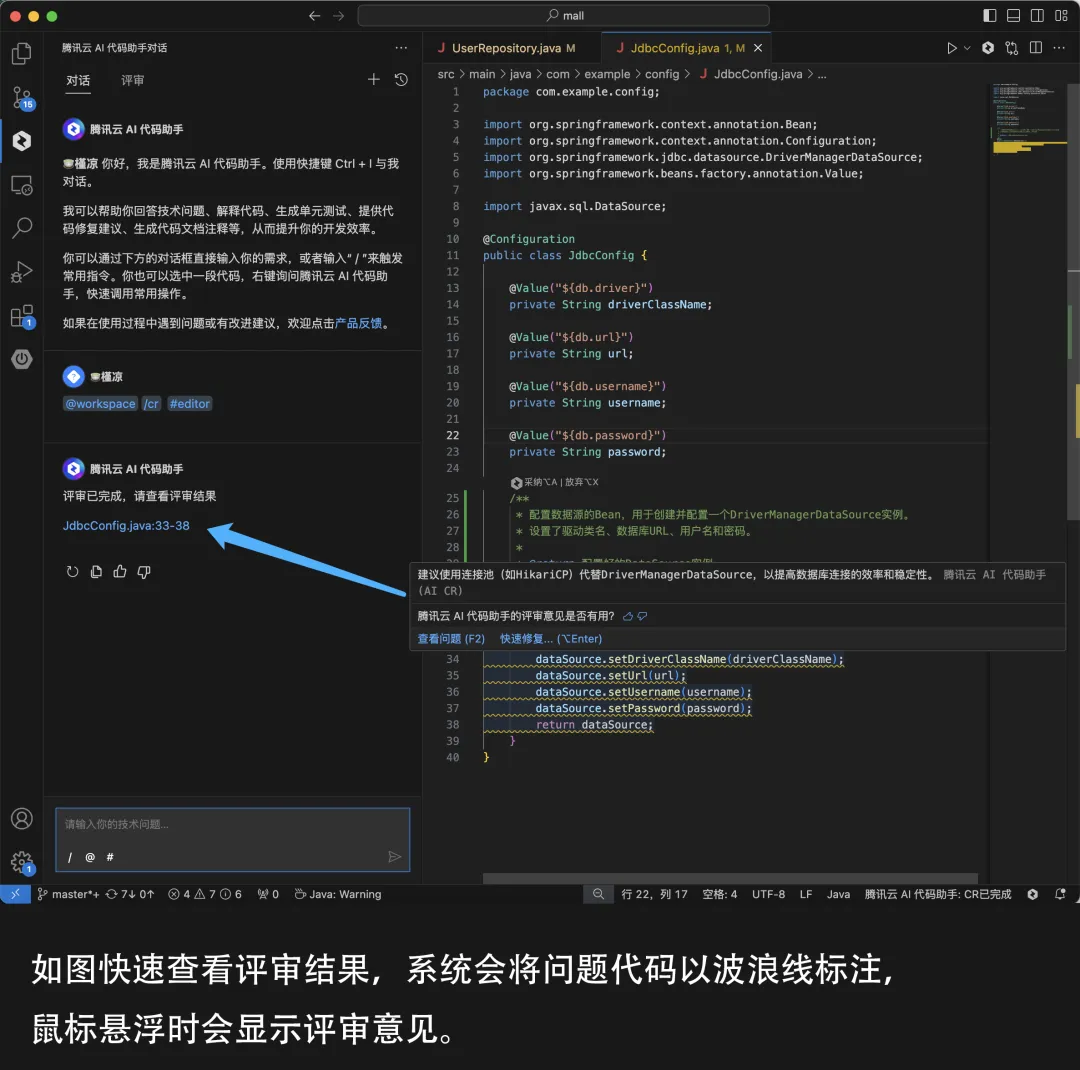Open the Extensions view icon
Viewport: 1080px width, 1070px height.
21,317
